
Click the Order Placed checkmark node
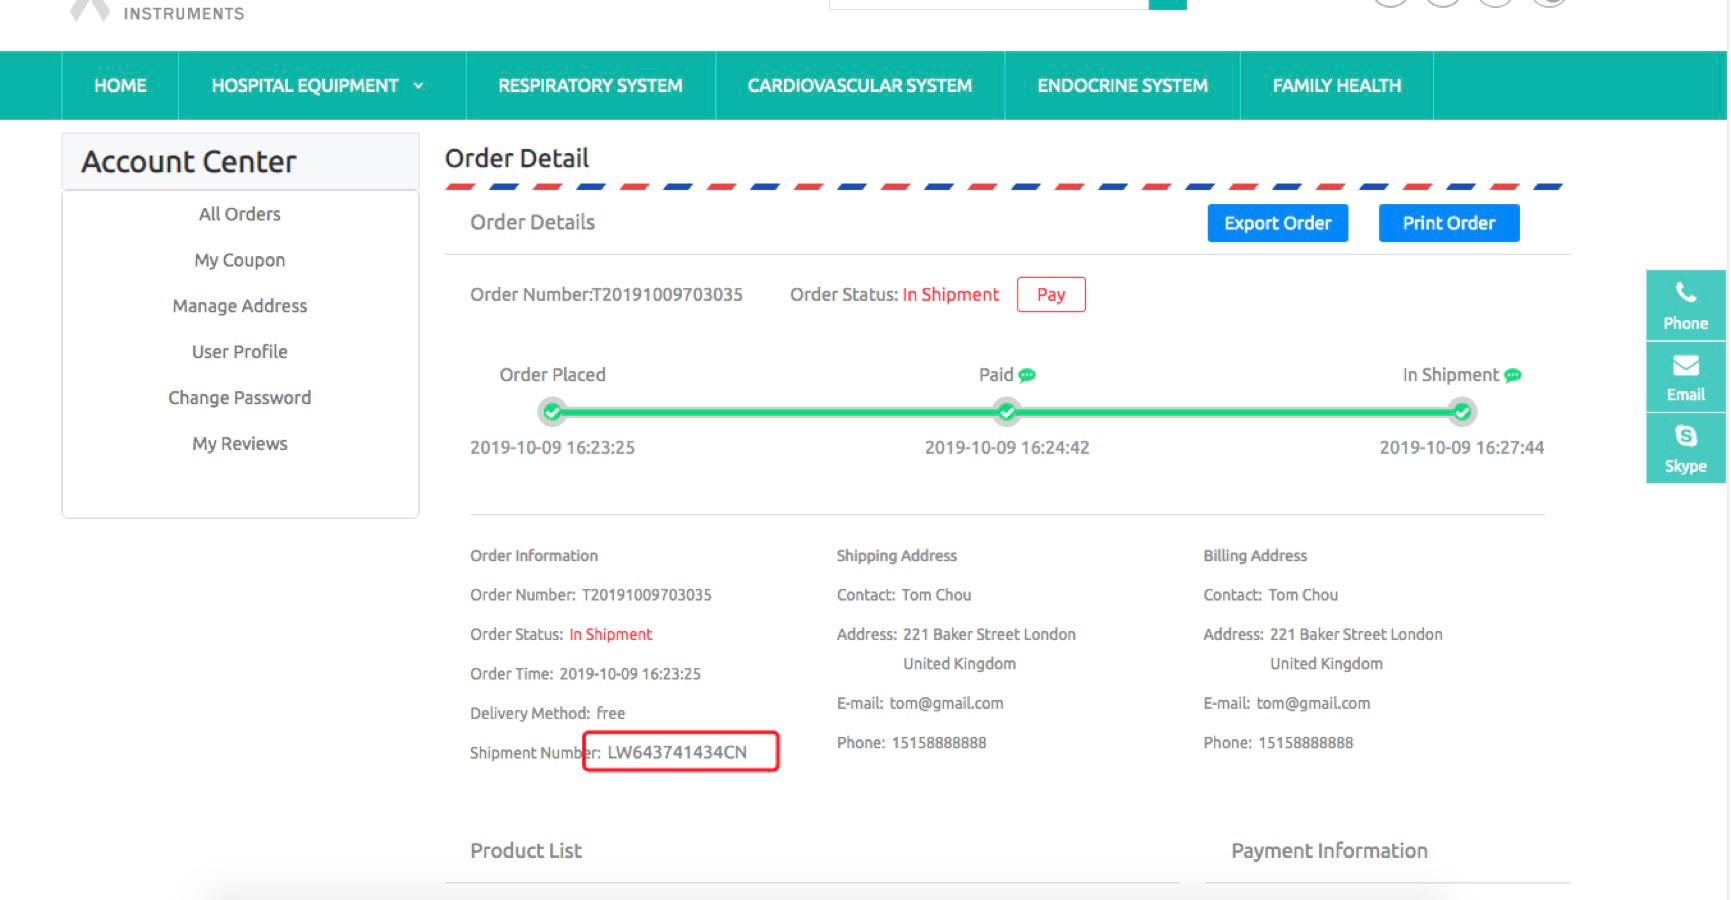pyautogui.click(x=552, y=411)
